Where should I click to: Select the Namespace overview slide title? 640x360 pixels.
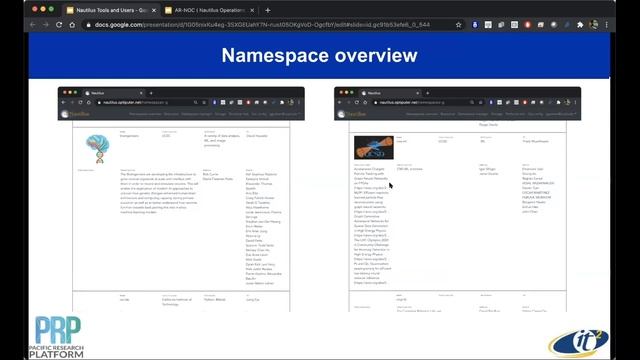319,55
